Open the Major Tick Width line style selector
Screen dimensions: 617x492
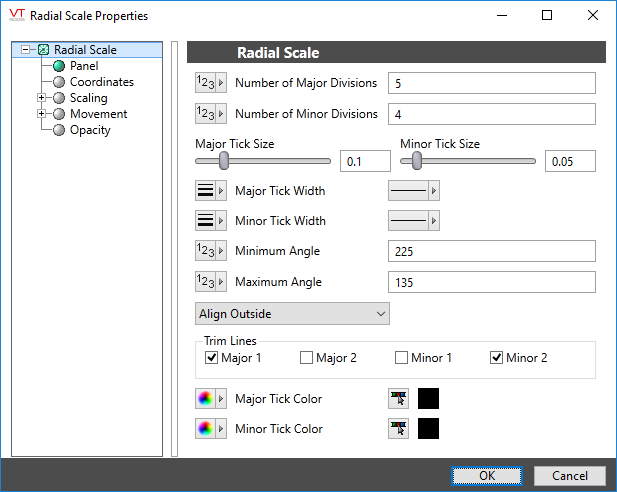click(x=413, y=191)
